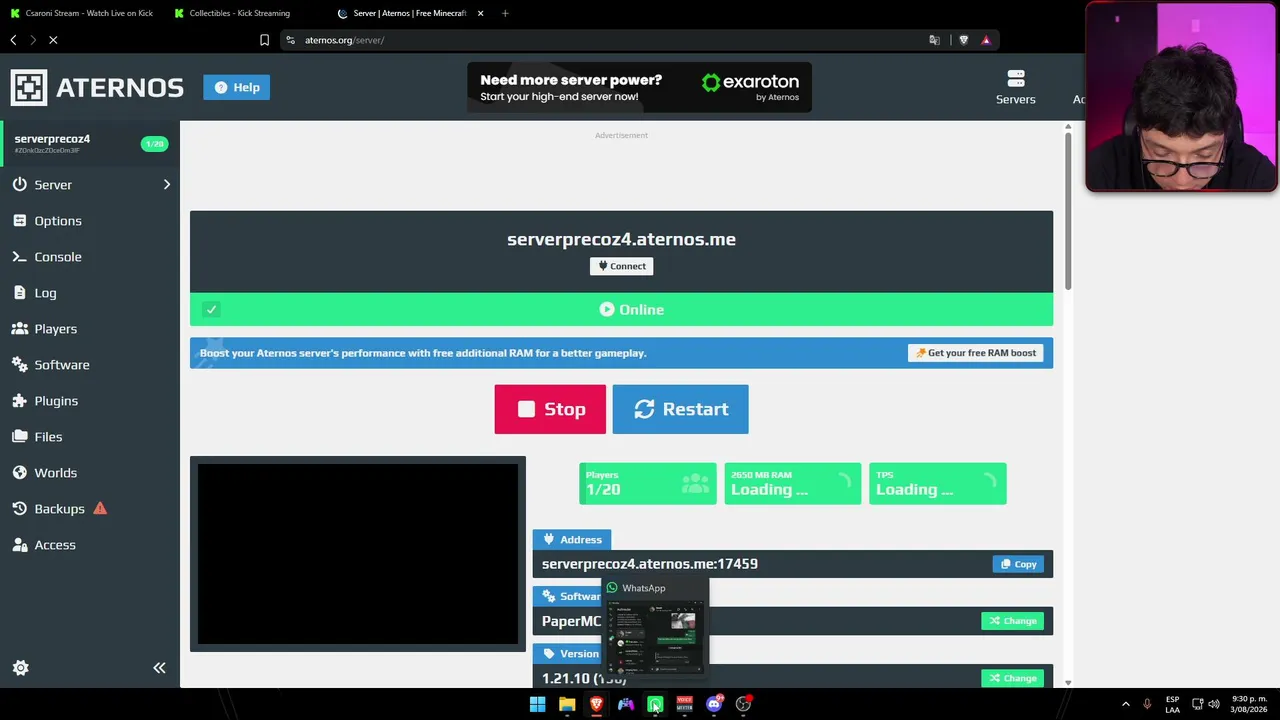Expand the Server submenu chevron
The image size is (1280, 720).
coord(167,185)
